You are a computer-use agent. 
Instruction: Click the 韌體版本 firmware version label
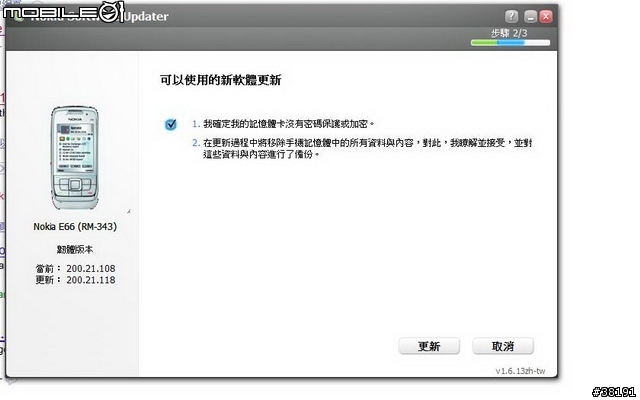[75, 249]
